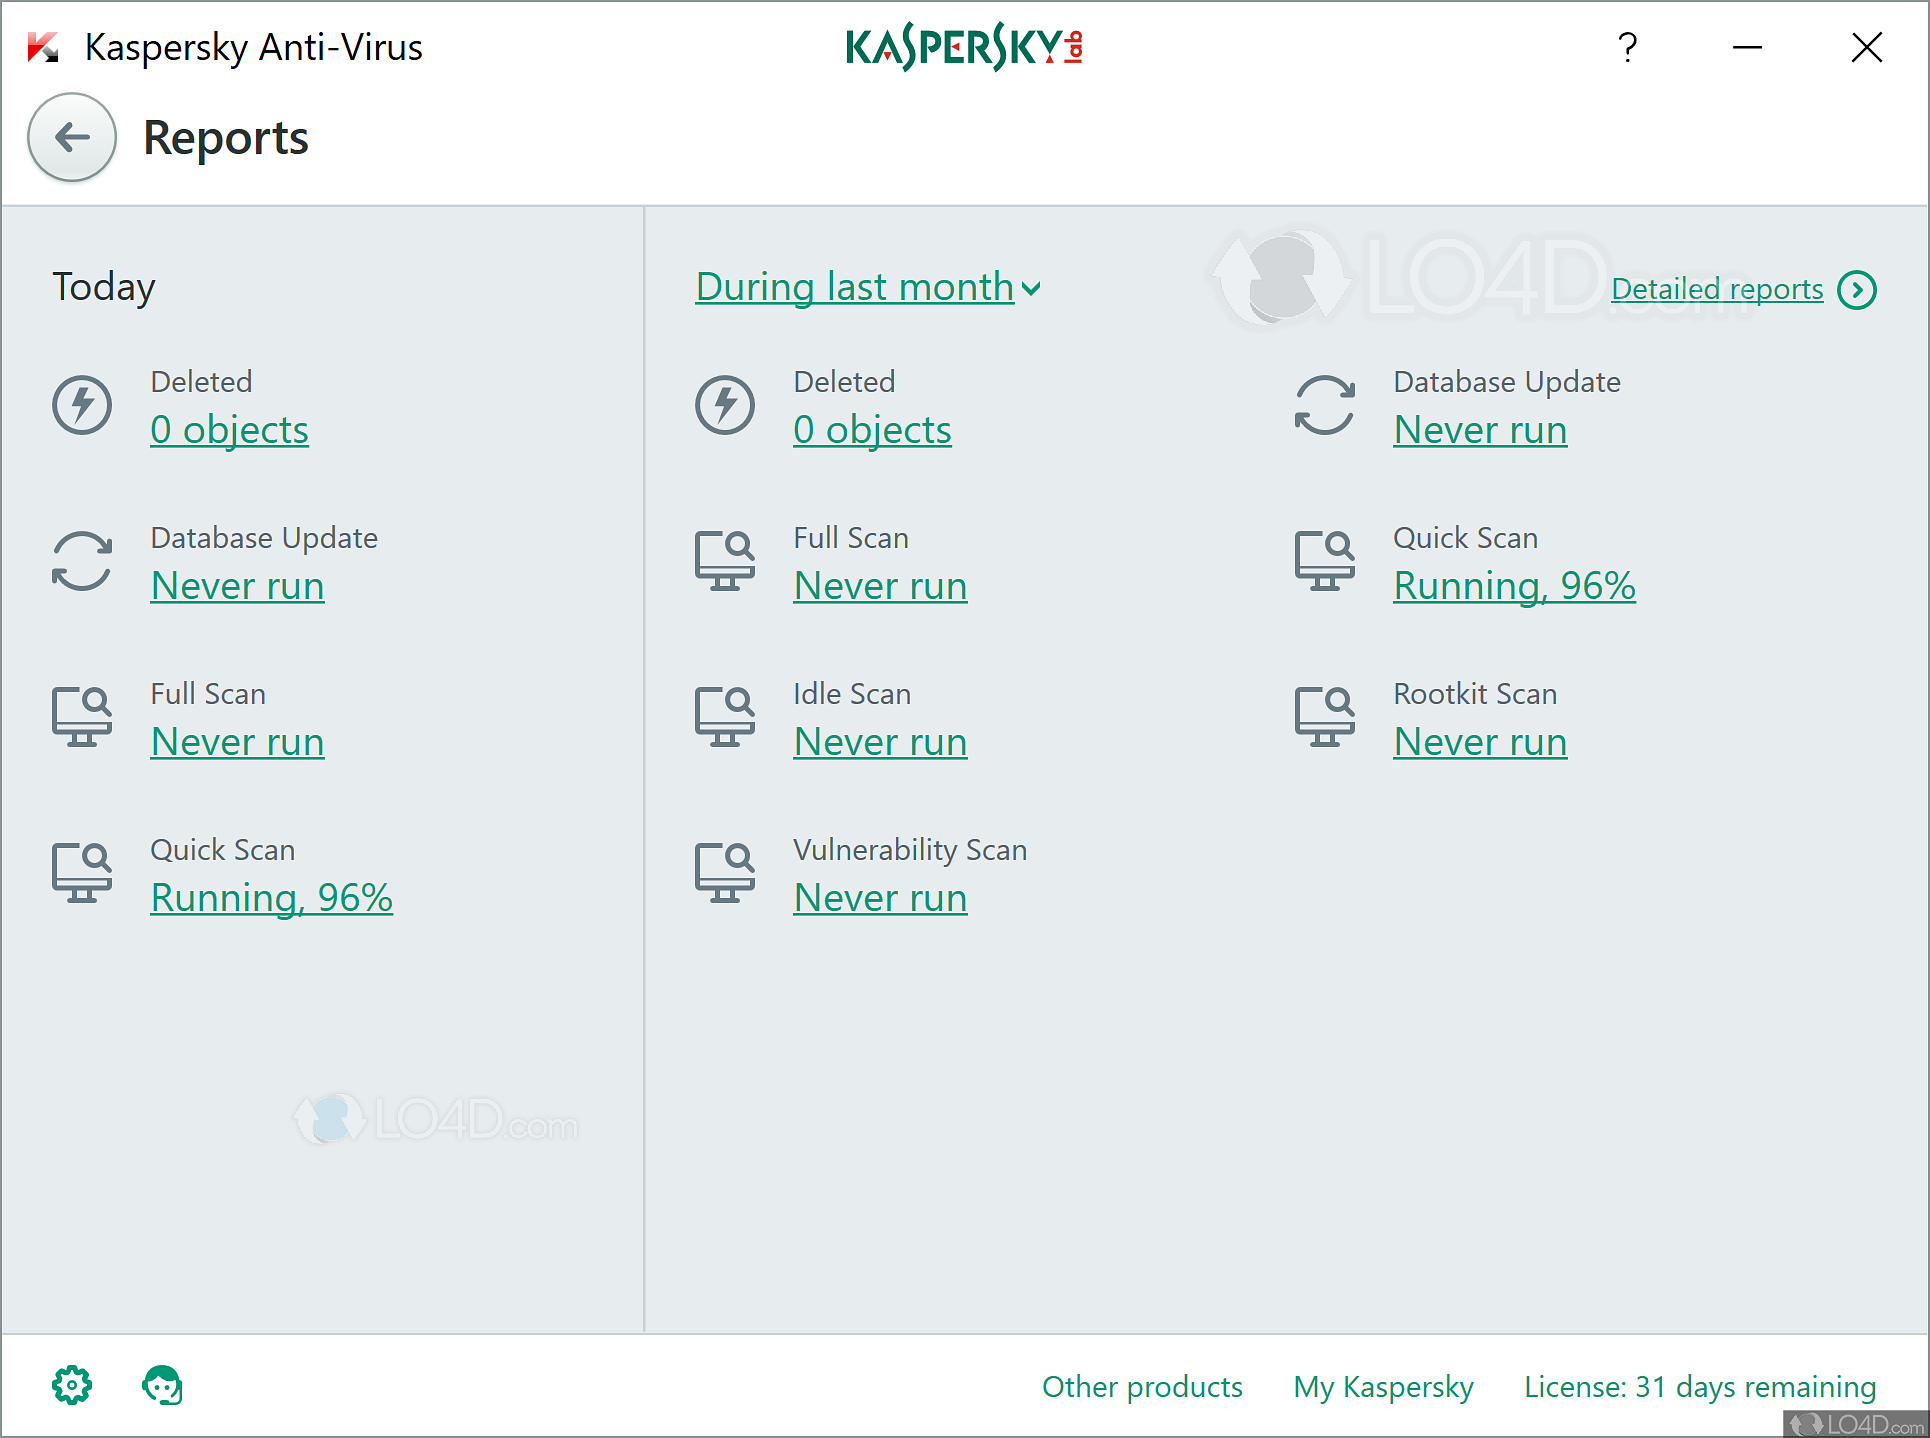The image size is (1930, 1438).
Task: Open the 0 objects deleted report under Today
Action: pyautogui.click(x=229, y=430)
